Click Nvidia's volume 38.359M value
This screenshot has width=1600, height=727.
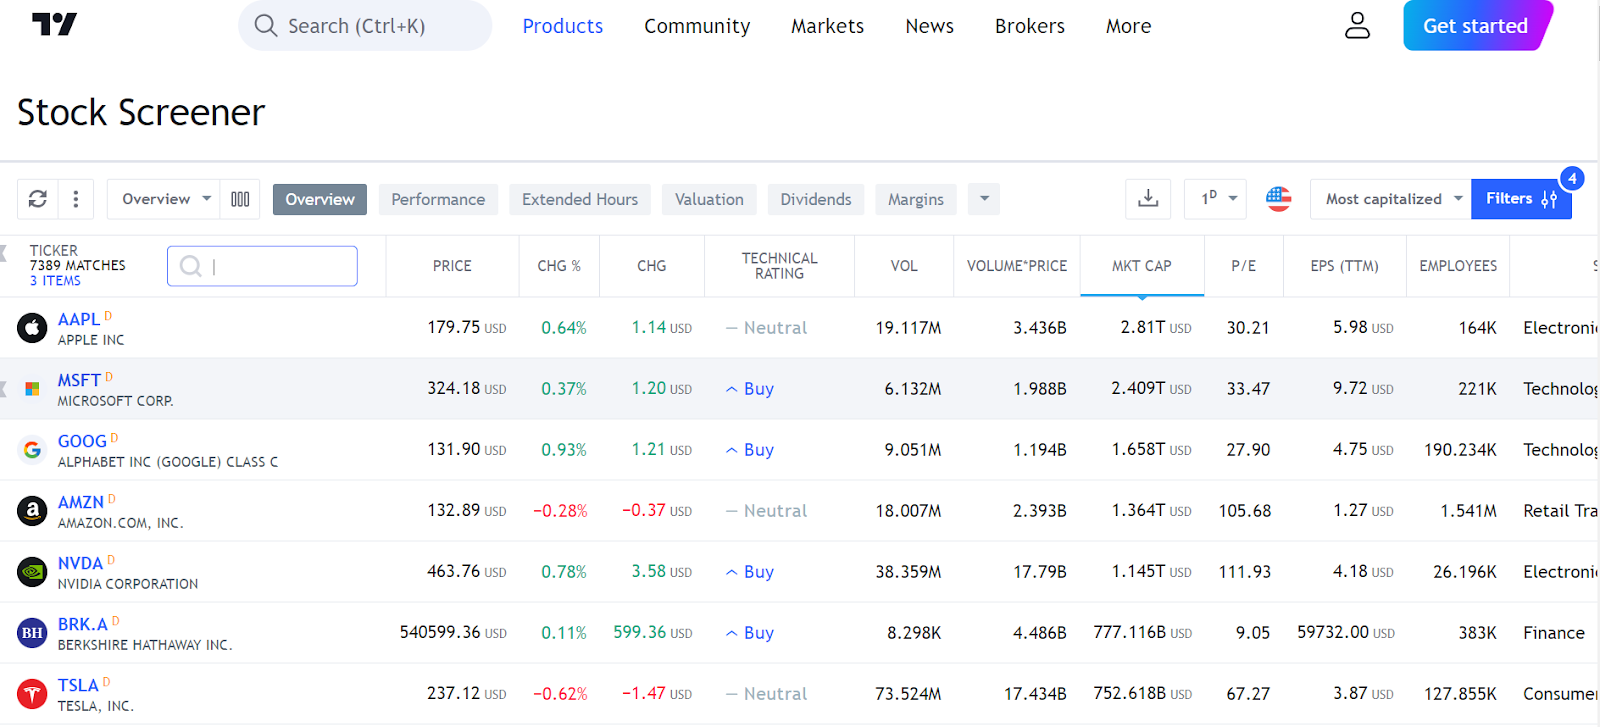pyautogui.click(x=908, y=572)
